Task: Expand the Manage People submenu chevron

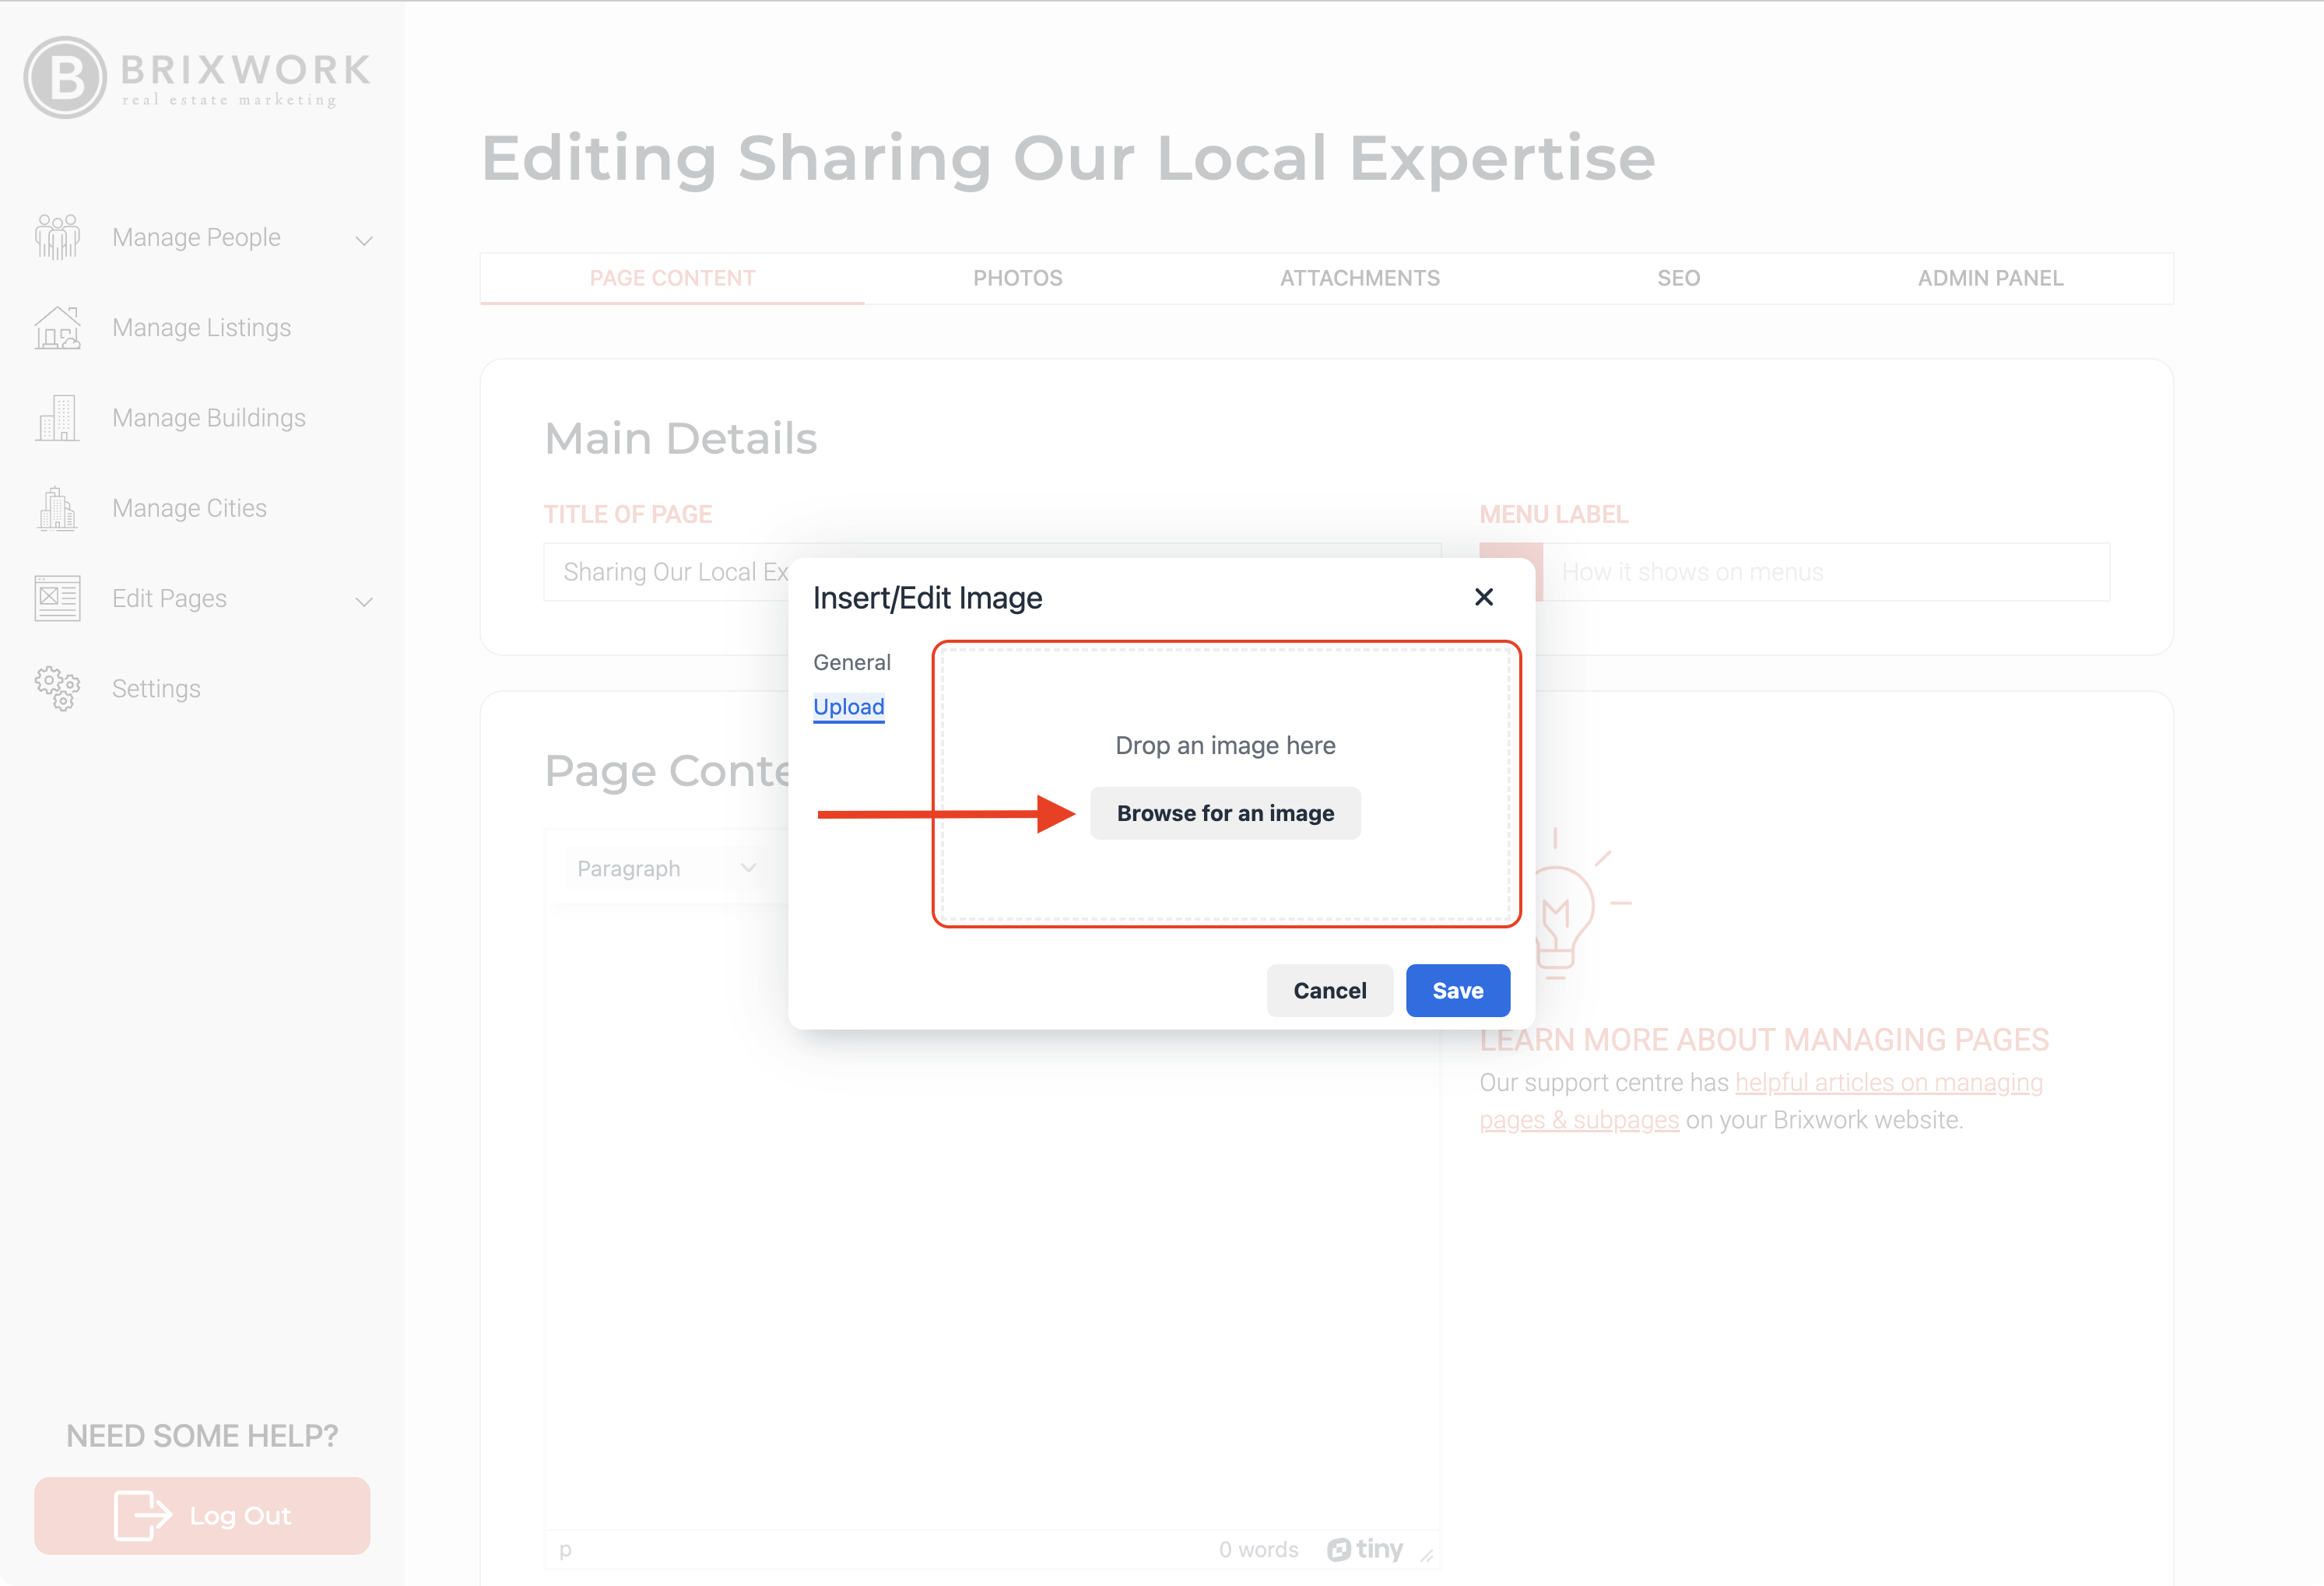Action: point(364,240)
